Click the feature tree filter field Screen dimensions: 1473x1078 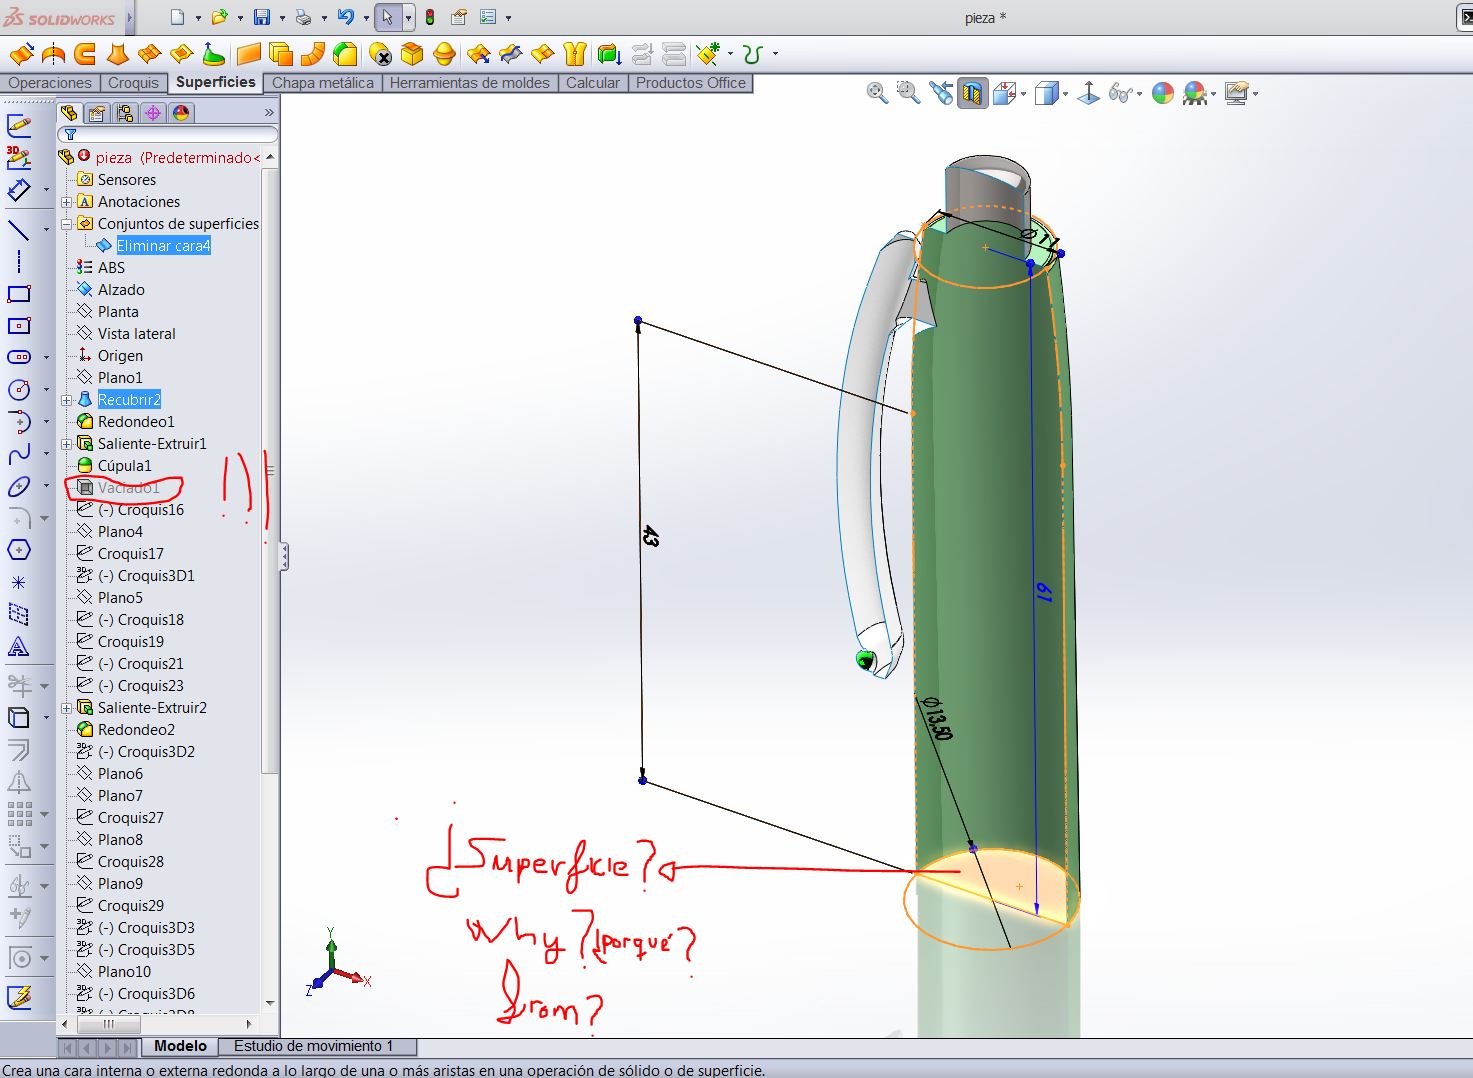168,134
